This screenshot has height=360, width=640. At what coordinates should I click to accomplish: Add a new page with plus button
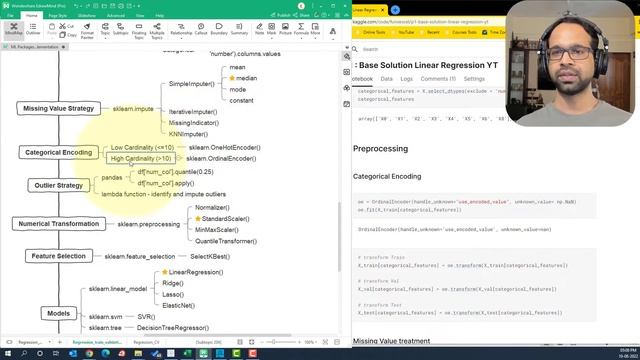(x=60, y=342)
